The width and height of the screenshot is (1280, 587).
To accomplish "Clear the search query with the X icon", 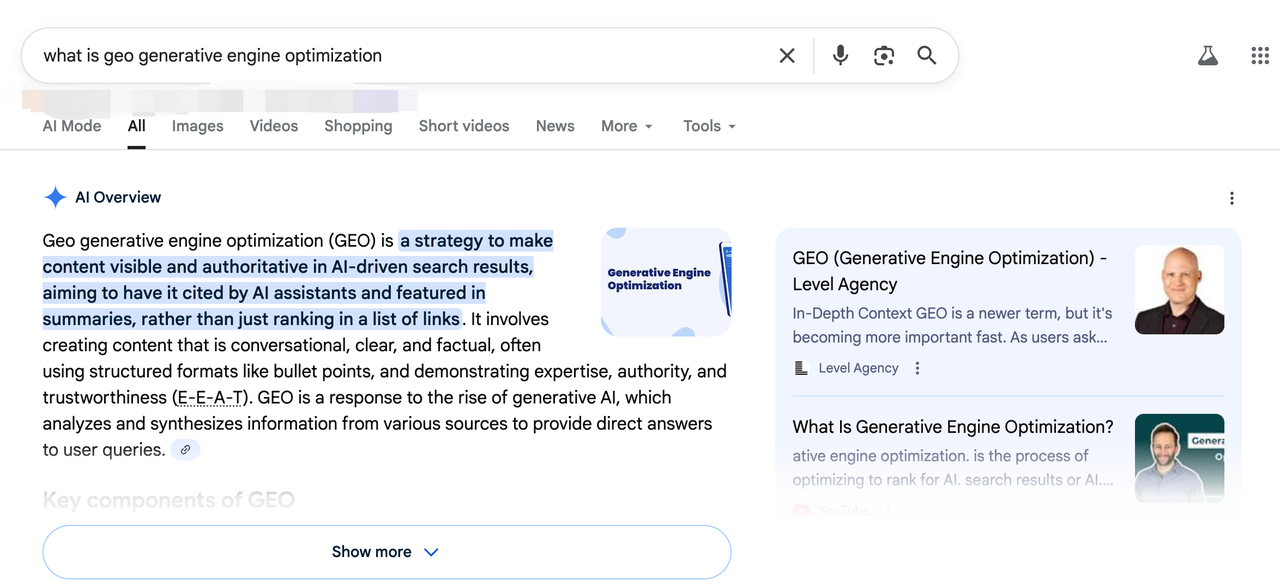I will (786, 55).
